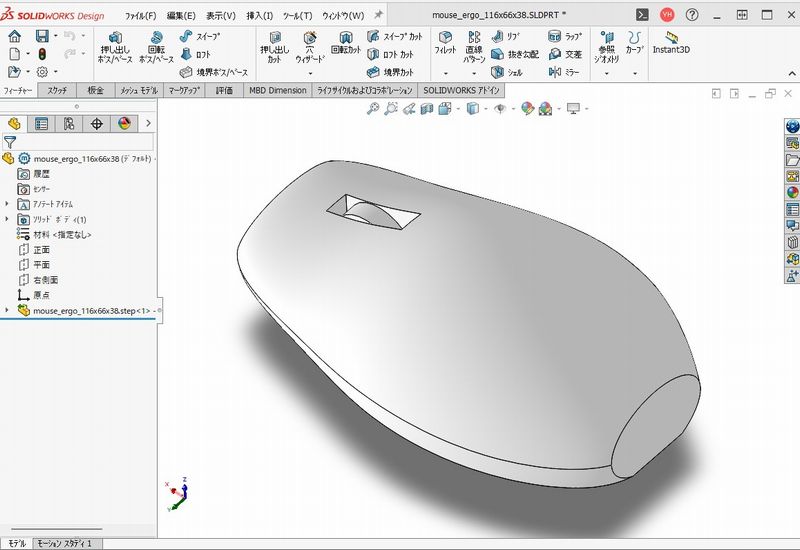The height and width of the screenshot is (550, 800).
Task: Expand the Annotations (アノテート アイテム) node
Action: (7, 204)
